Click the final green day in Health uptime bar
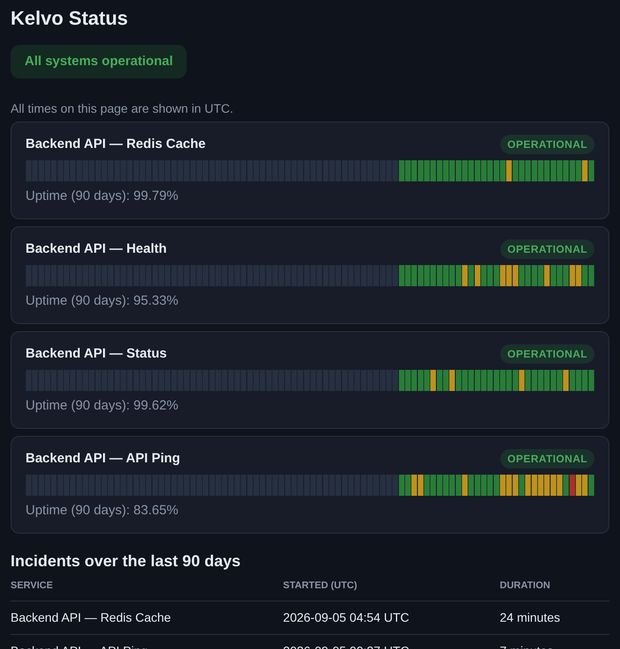The image size is (620, 649). click(x=591, y=276)
